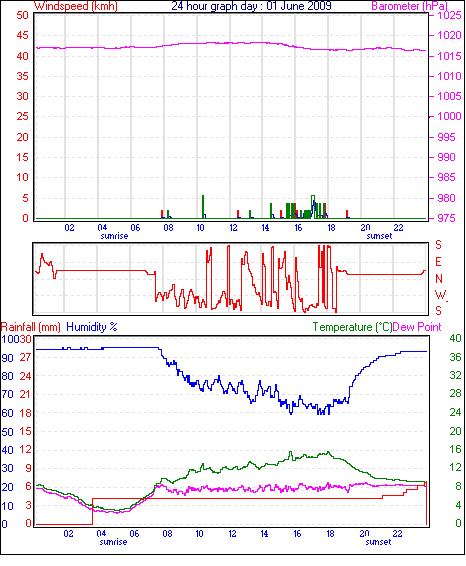Click the 27 rainfall axis value

25,357
